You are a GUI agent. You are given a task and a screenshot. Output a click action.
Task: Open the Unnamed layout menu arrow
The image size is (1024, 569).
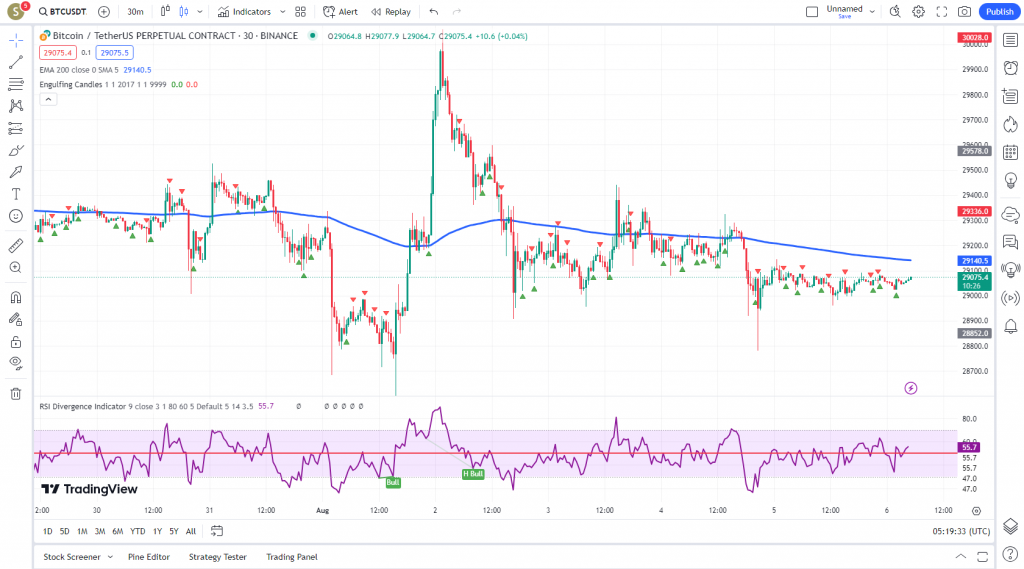click(x=872, y=12)
